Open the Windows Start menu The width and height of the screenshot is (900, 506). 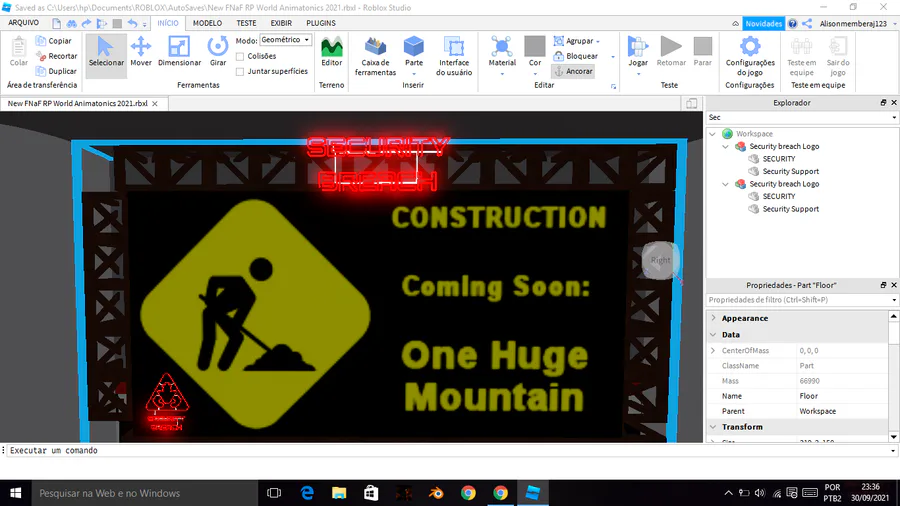(x=15, y=493)
